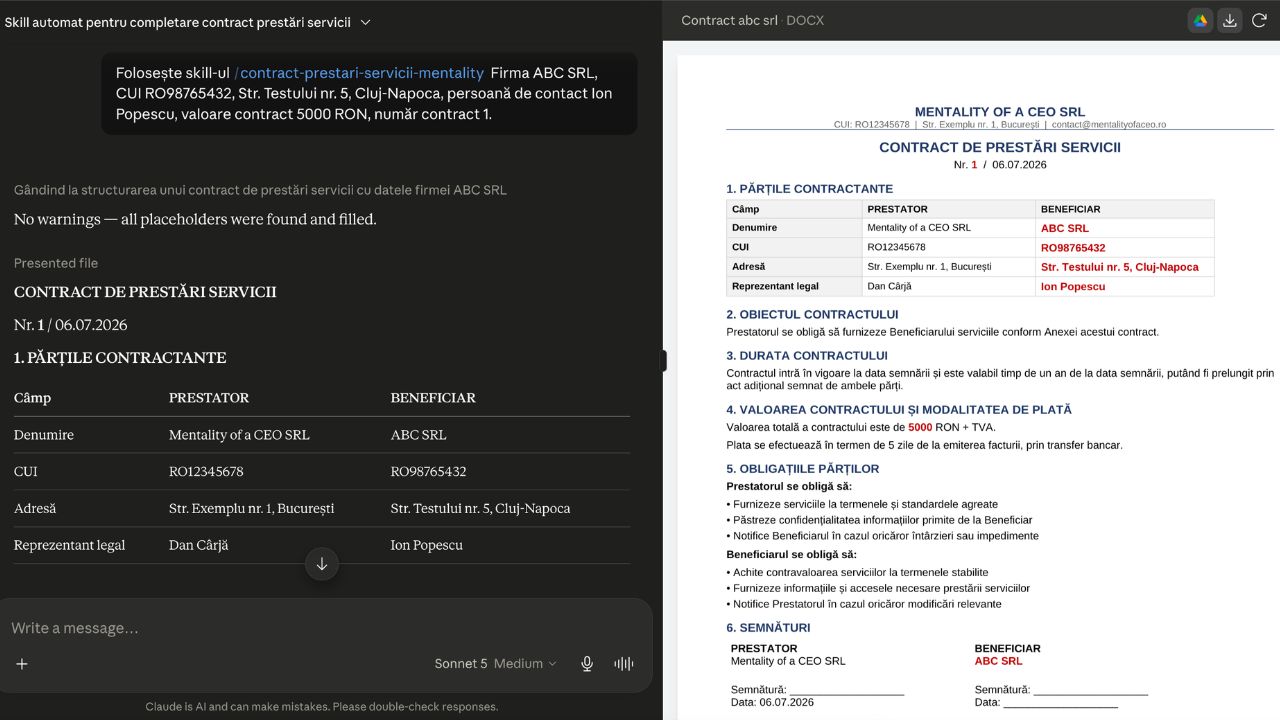Click the red 5000 contract value
Screen dimensions: 1280x720
[920, 428]
